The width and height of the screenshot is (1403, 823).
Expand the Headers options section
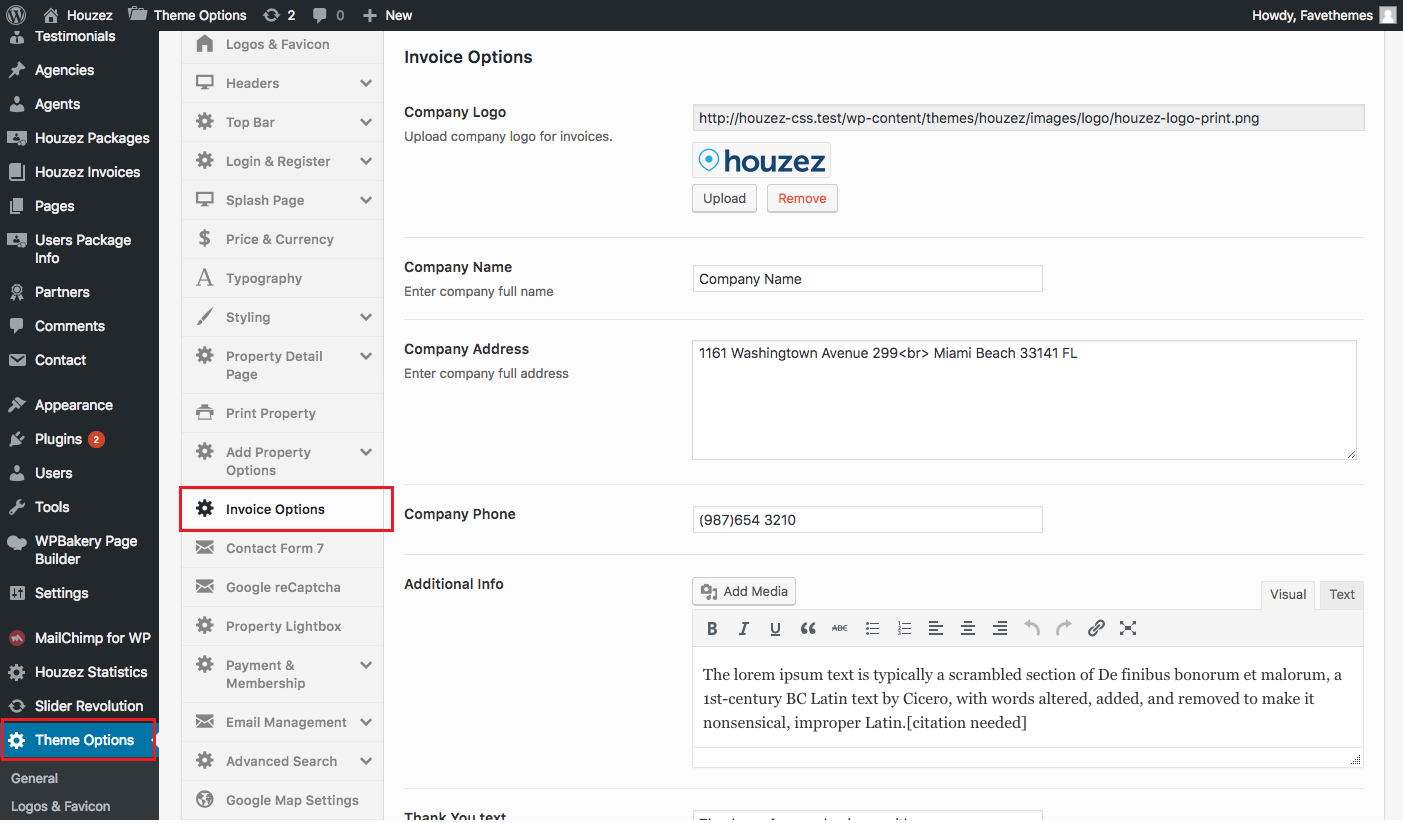click(282, 83)
